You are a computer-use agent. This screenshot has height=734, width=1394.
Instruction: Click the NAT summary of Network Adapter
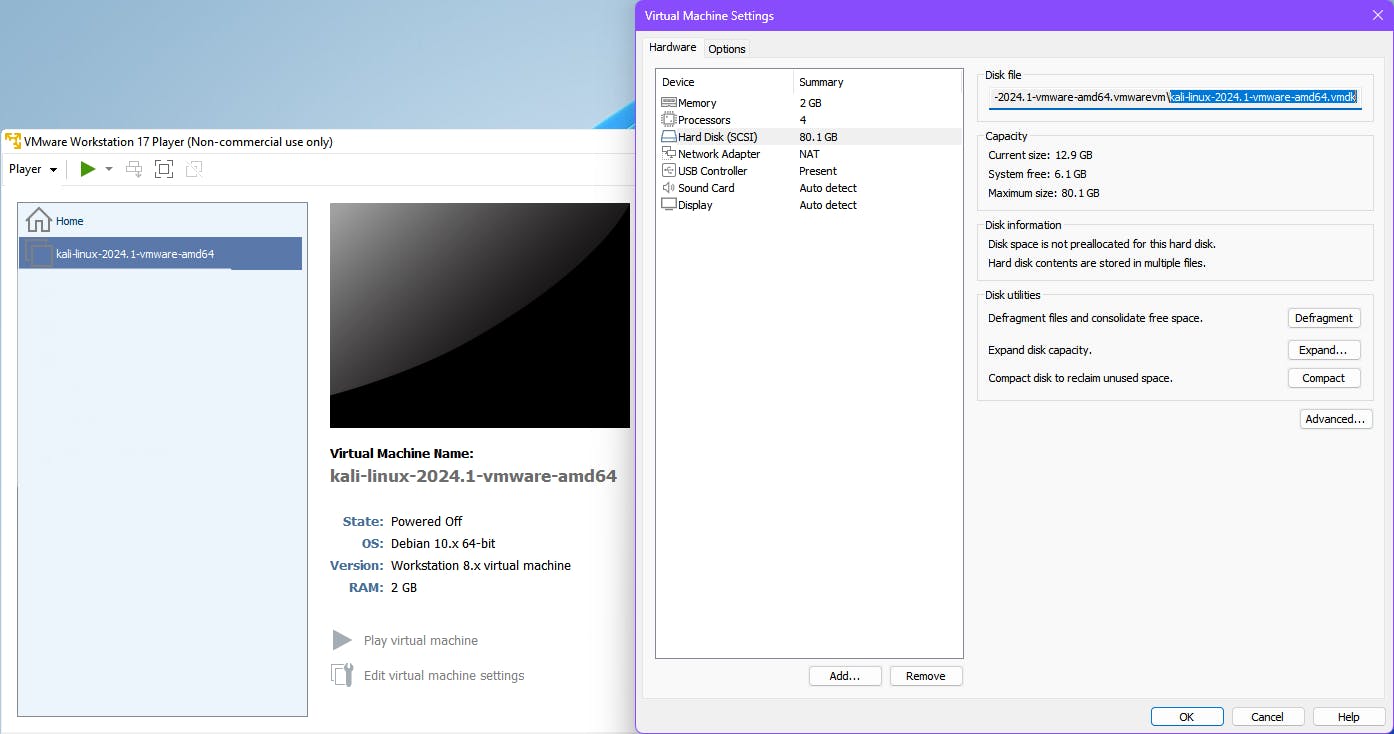[809, 154]
